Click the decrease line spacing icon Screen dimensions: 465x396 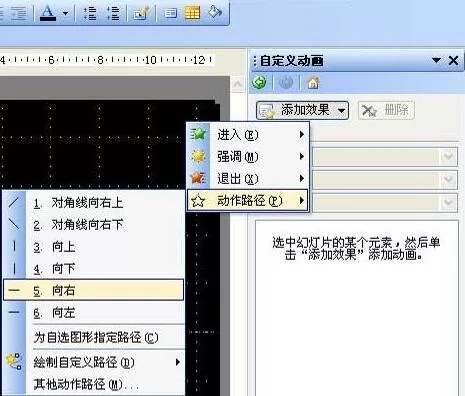pos(90,13)
